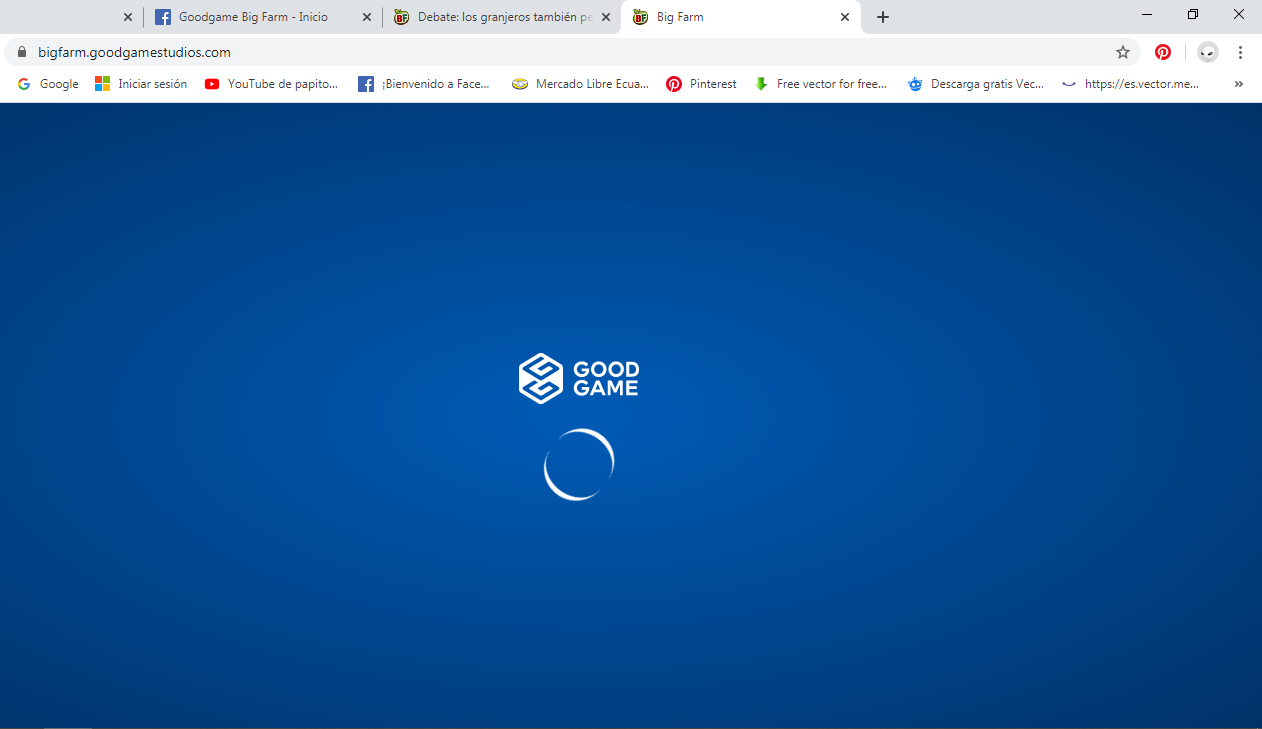Close the Goodgame Big Farm - Inicio tab
This screenshot has width=1262, height=729.
click(x=367, y=17)
